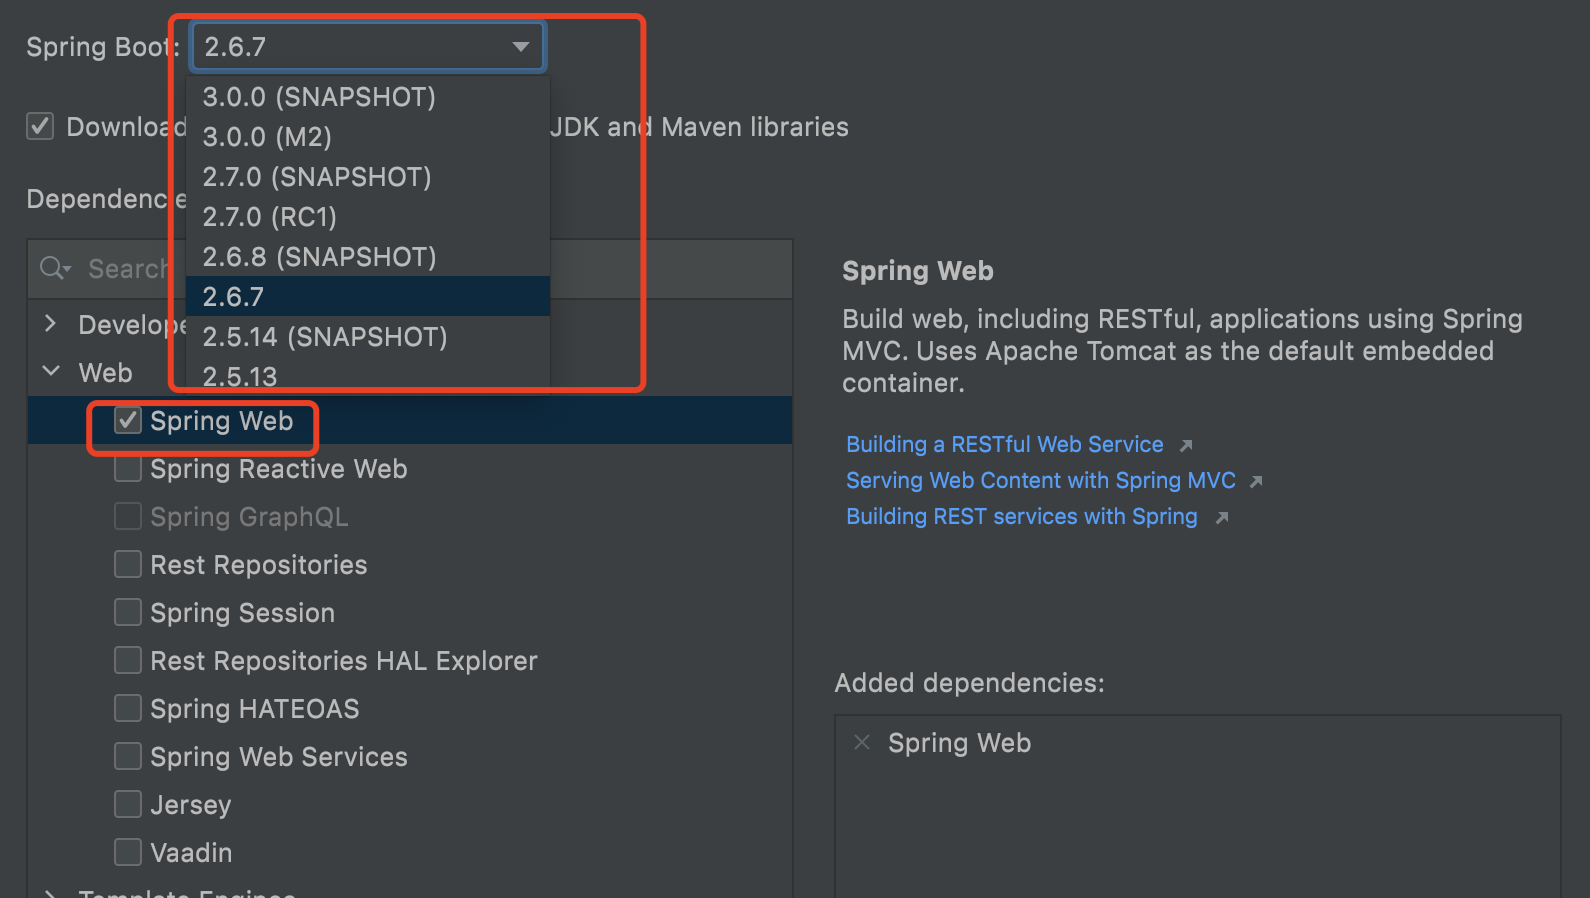Remove Spring Web from added dependencies

[861, 742]
